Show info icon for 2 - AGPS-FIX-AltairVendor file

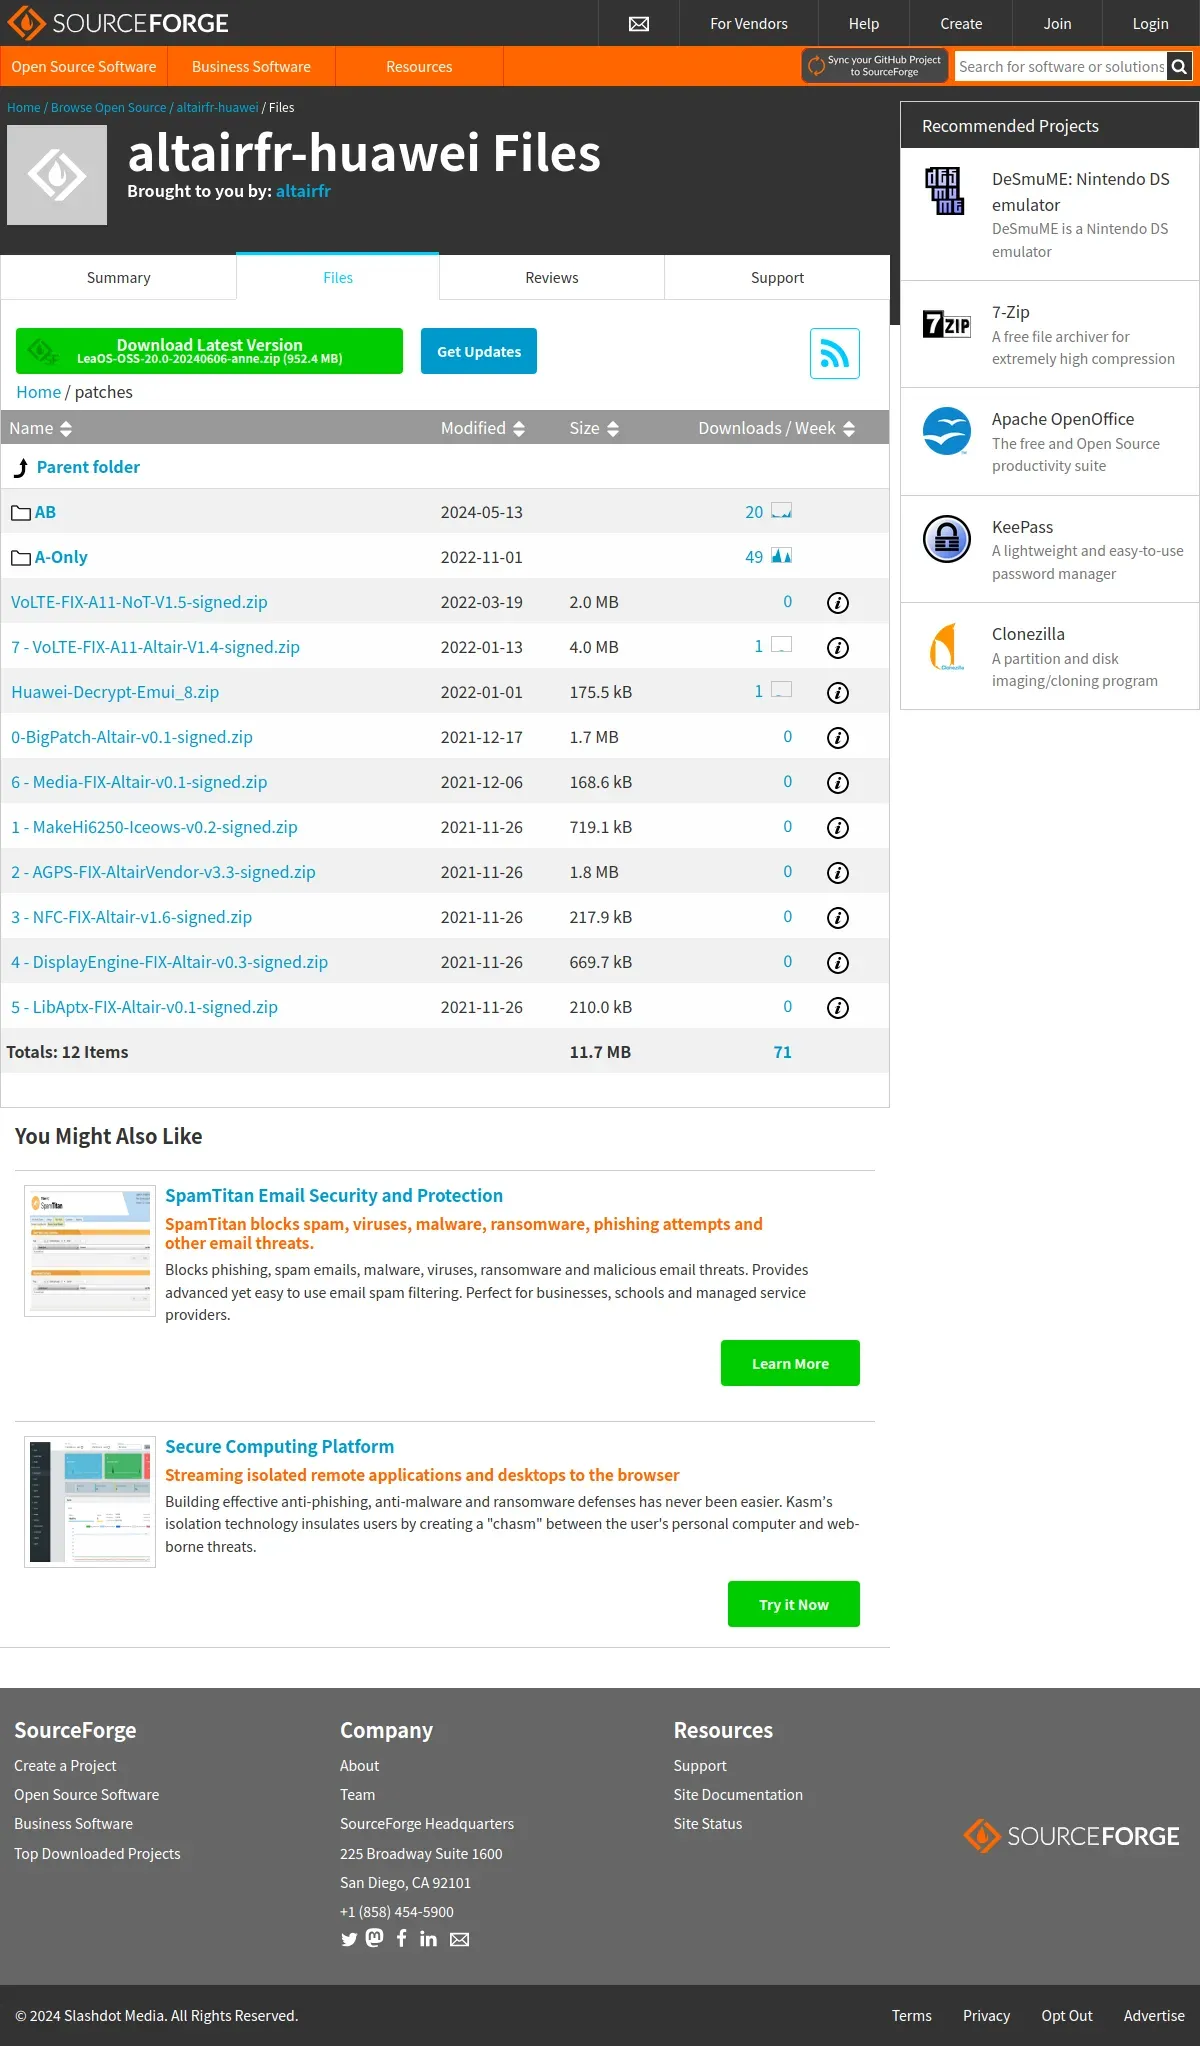click(838, 873)
